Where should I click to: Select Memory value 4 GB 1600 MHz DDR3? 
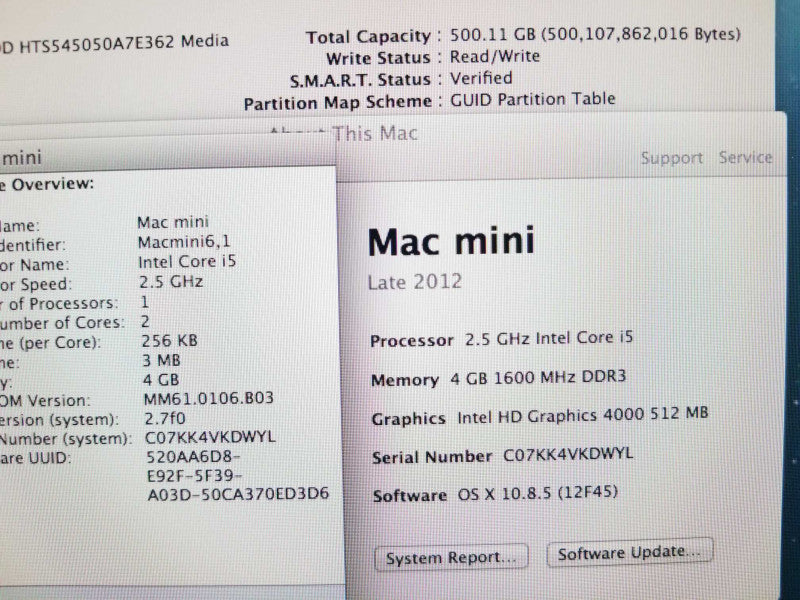[538, 378]
